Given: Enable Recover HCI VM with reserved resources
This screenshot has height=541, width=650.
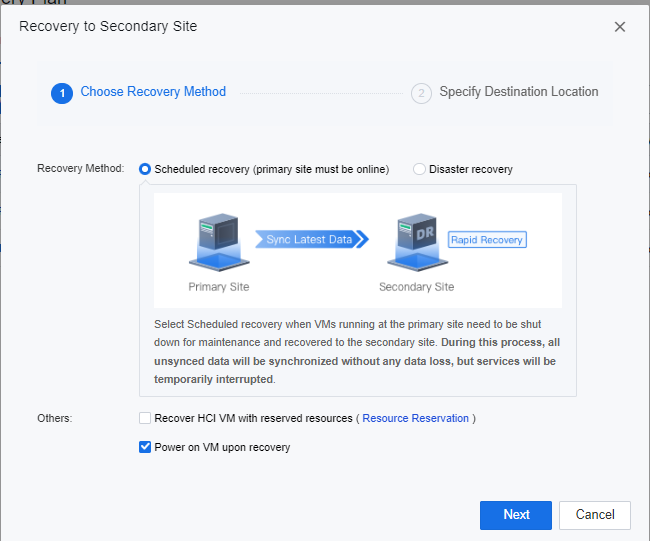Looking at the screenshot, I should pos(145,418).
